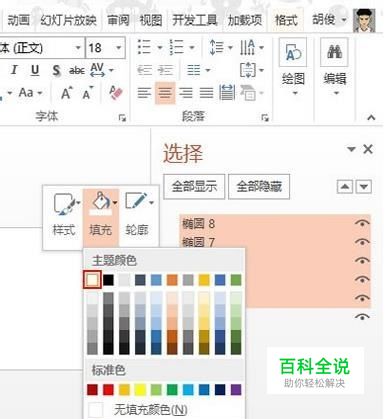This screenshot has width=389, height=419.
Task: Open the Editing (编辑) binoculars group
Action: point(335,68)
